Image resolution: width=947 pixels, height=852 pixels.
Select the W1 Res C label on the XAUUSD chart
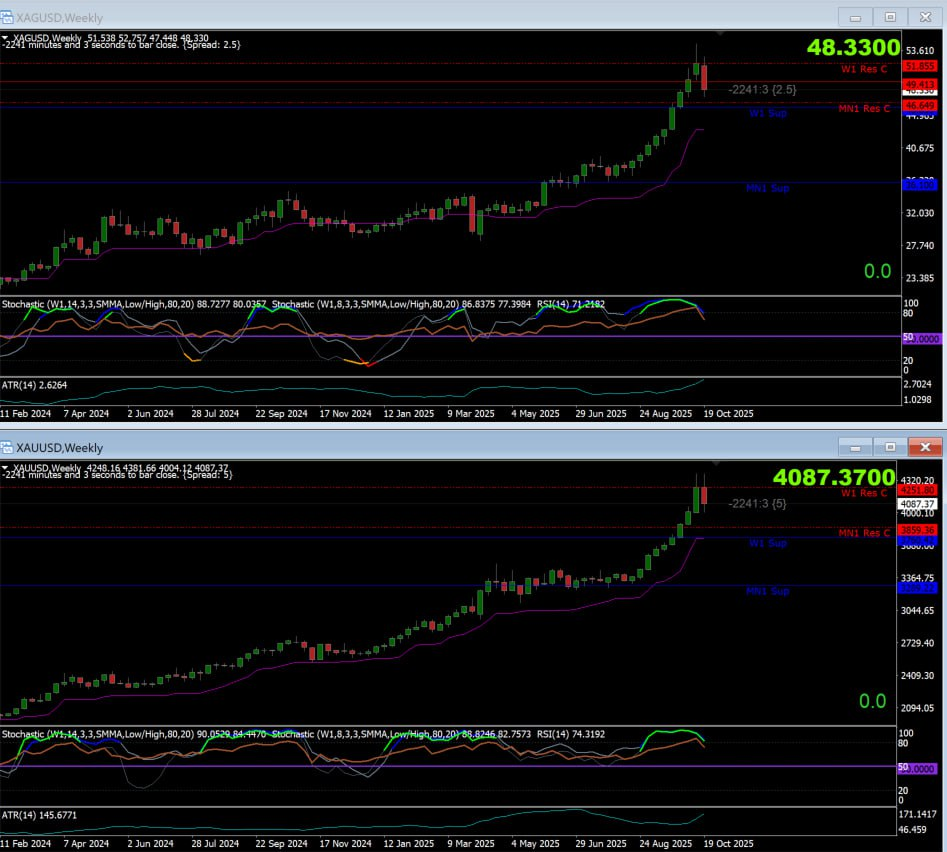(864, 493)
